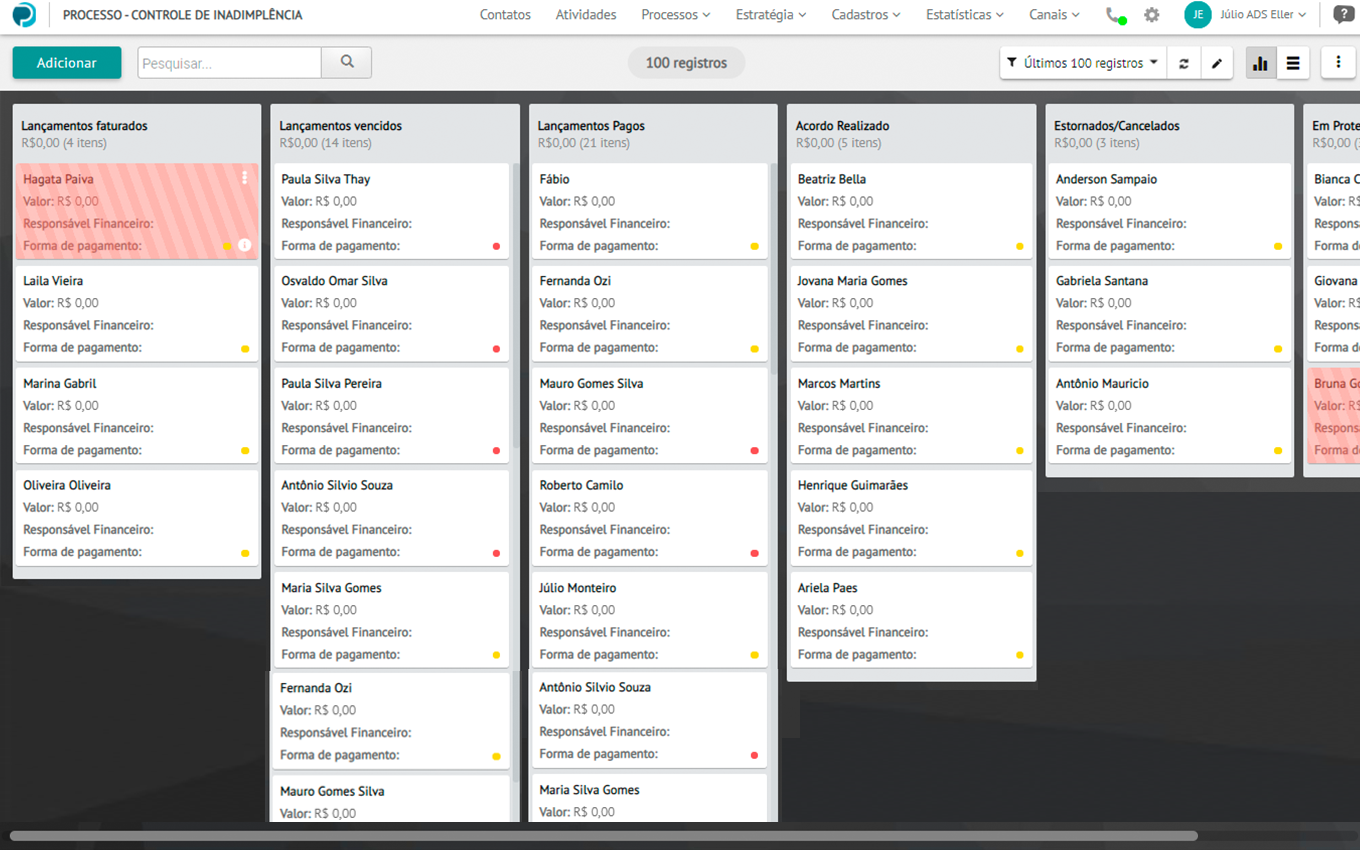Expand the Júlio ADS Eller user menu
Image resolution: width=1360 pixels, height=850 pixels.
[1263, 15]
